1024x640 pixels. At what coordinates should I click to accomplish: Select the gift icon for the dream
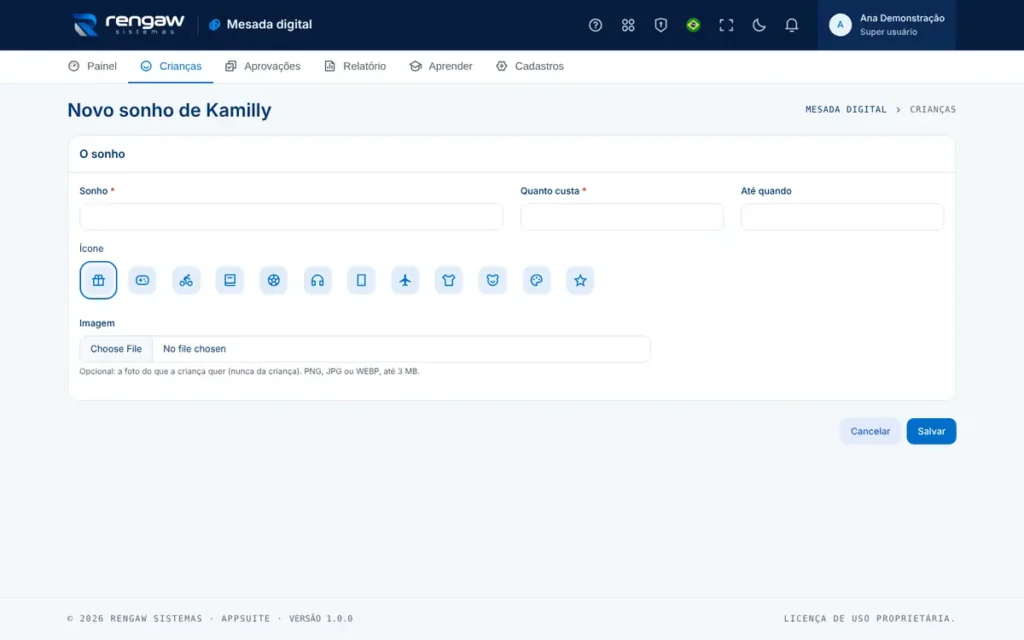(x=98, y=280)
